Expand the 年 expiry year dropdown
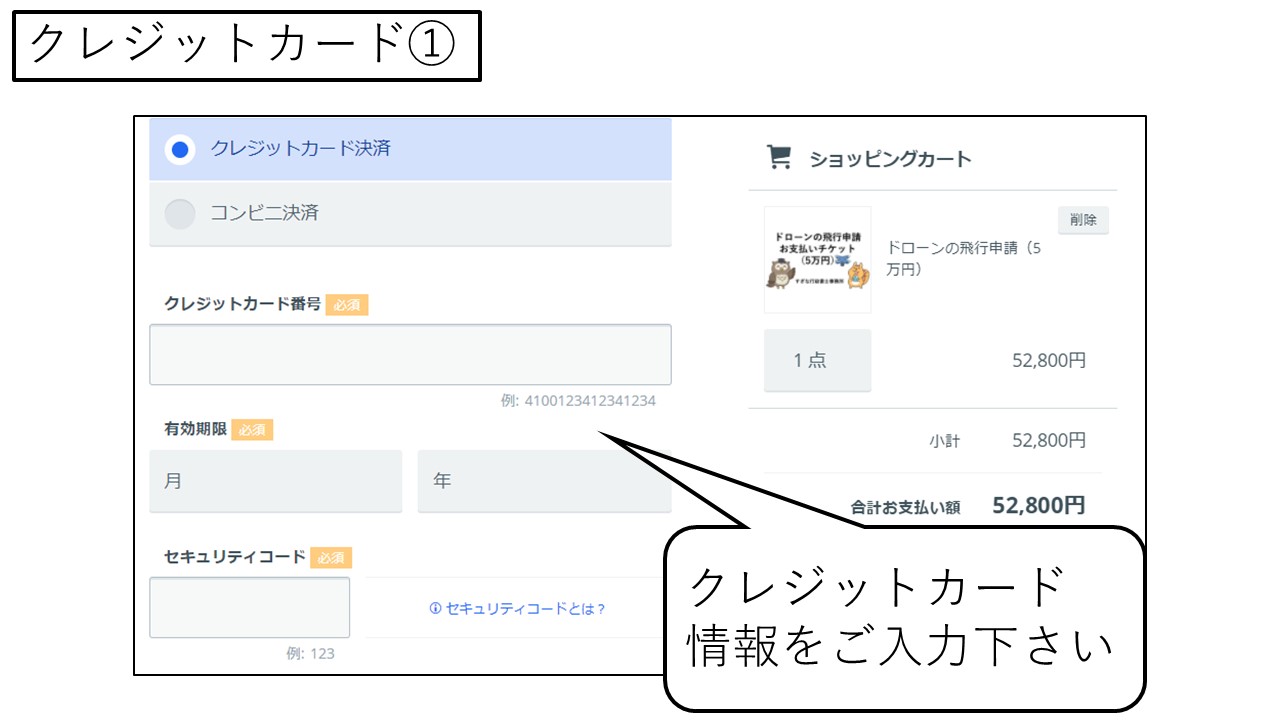 click(543, 481)
